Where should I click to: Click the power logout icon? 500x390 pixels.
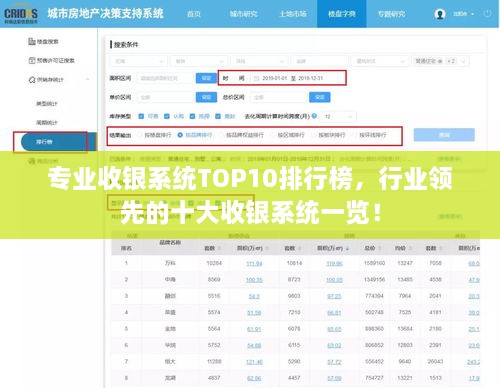[487, 14]
